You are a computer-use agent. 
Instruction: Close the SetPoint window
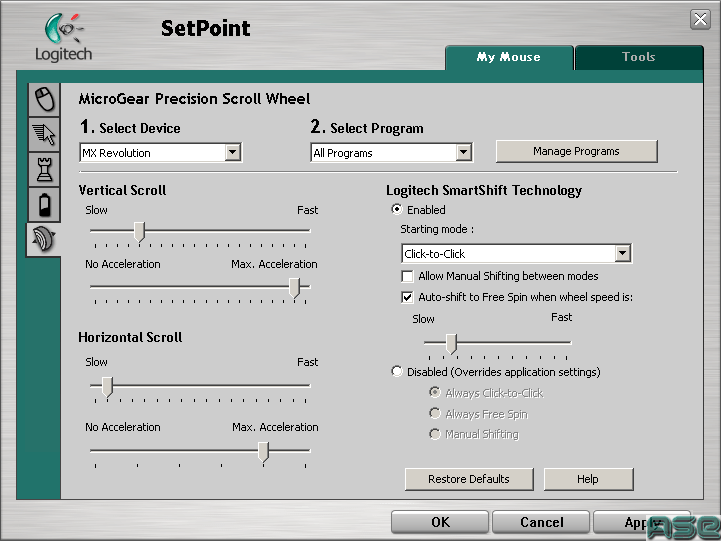(700, 19)
